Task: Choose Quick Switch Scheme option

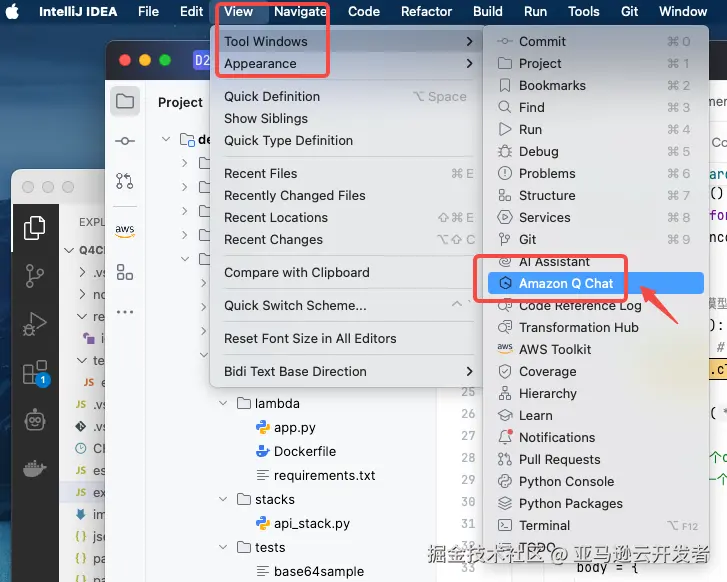Action: pos(345,306)
